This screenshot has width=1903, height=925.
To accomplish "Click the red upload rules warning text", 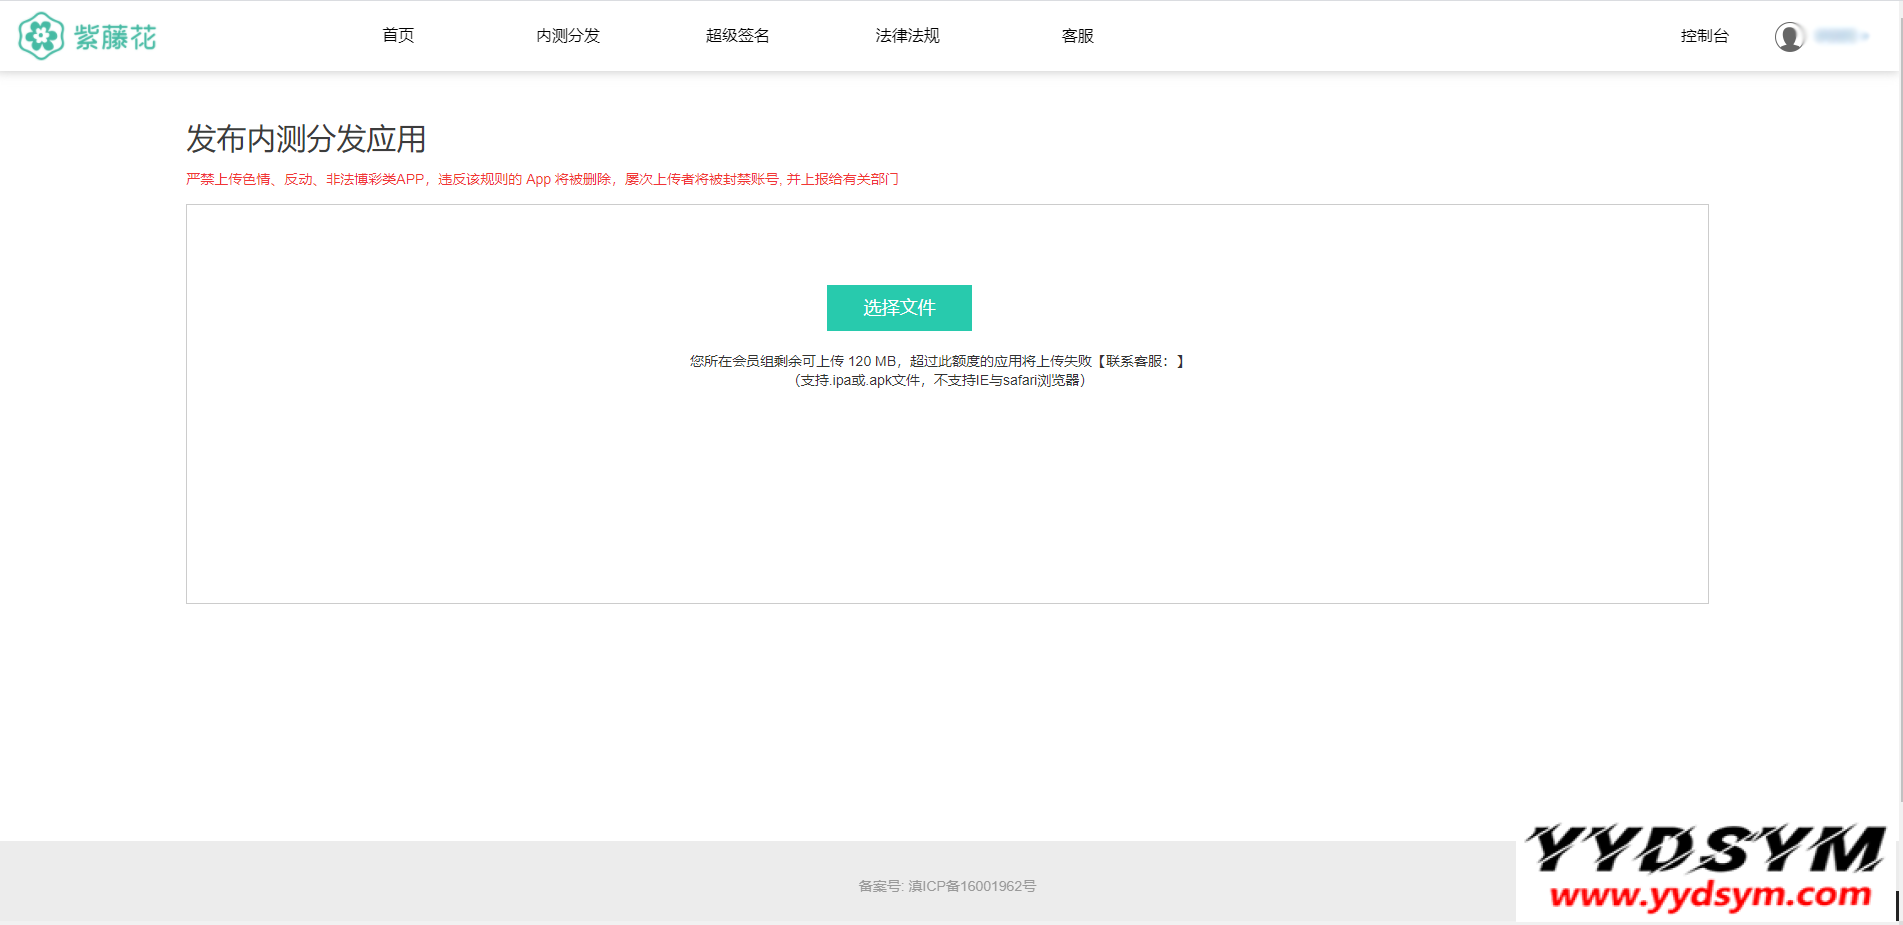I will (542, 179).
